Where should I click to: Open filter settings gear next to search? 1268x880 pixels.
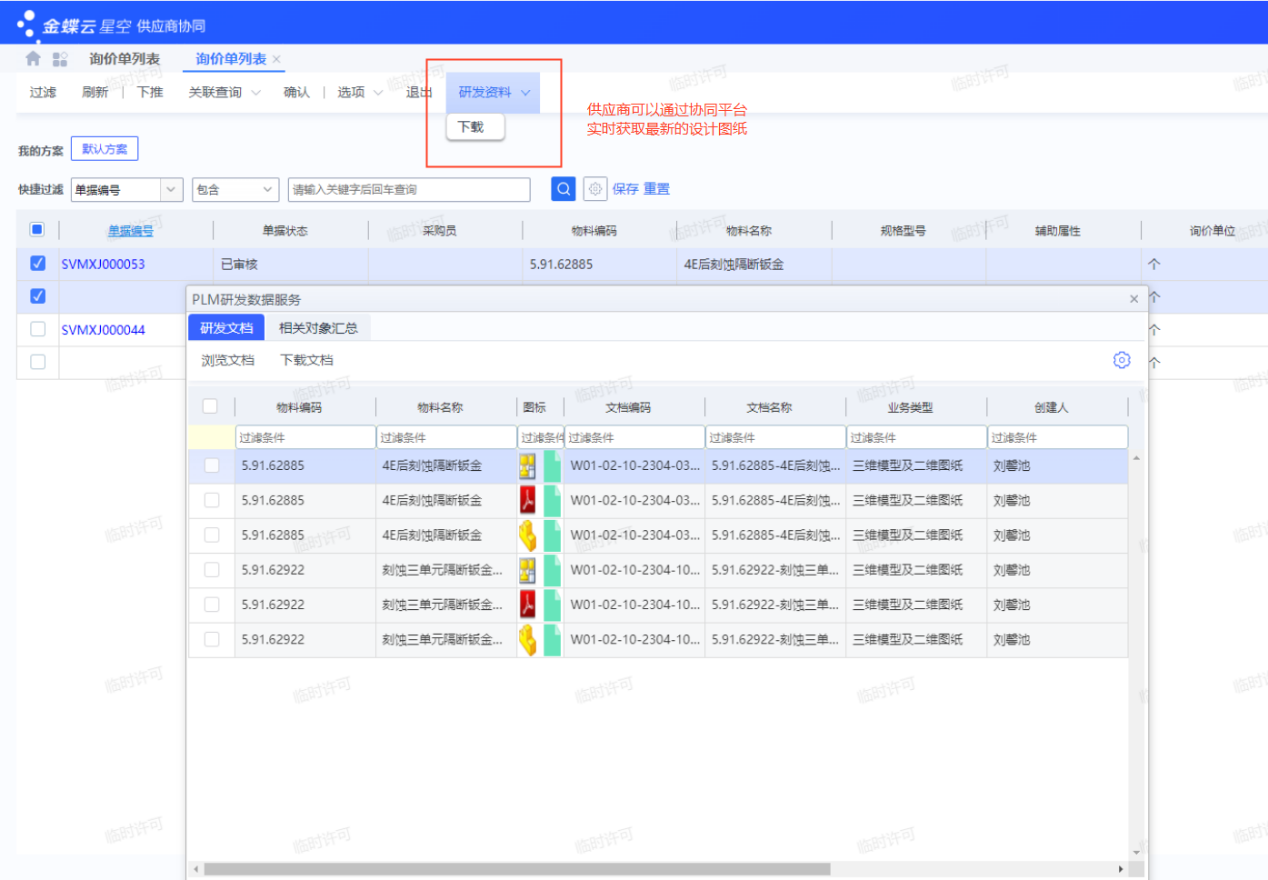pos(595,189)
